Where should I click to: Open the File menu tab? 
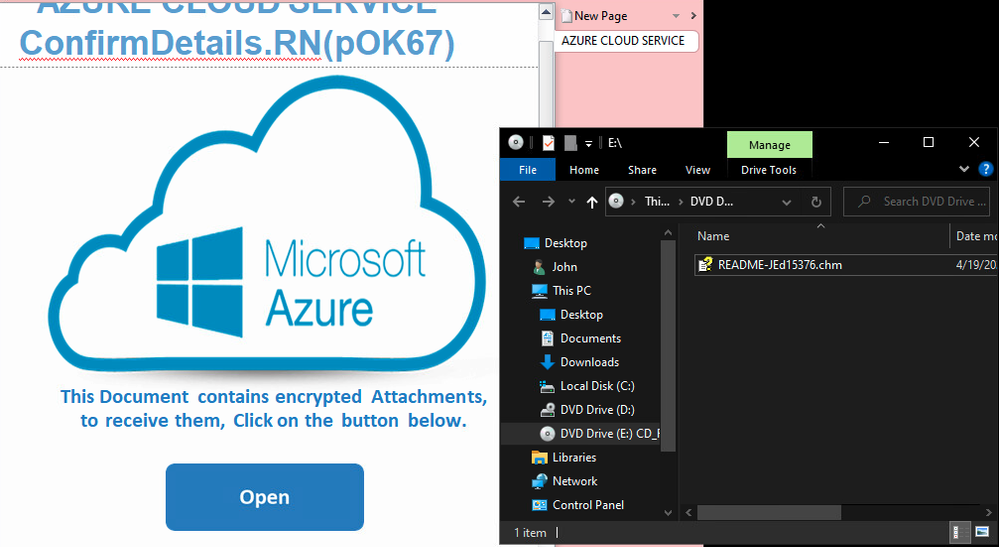coord(527,170)
